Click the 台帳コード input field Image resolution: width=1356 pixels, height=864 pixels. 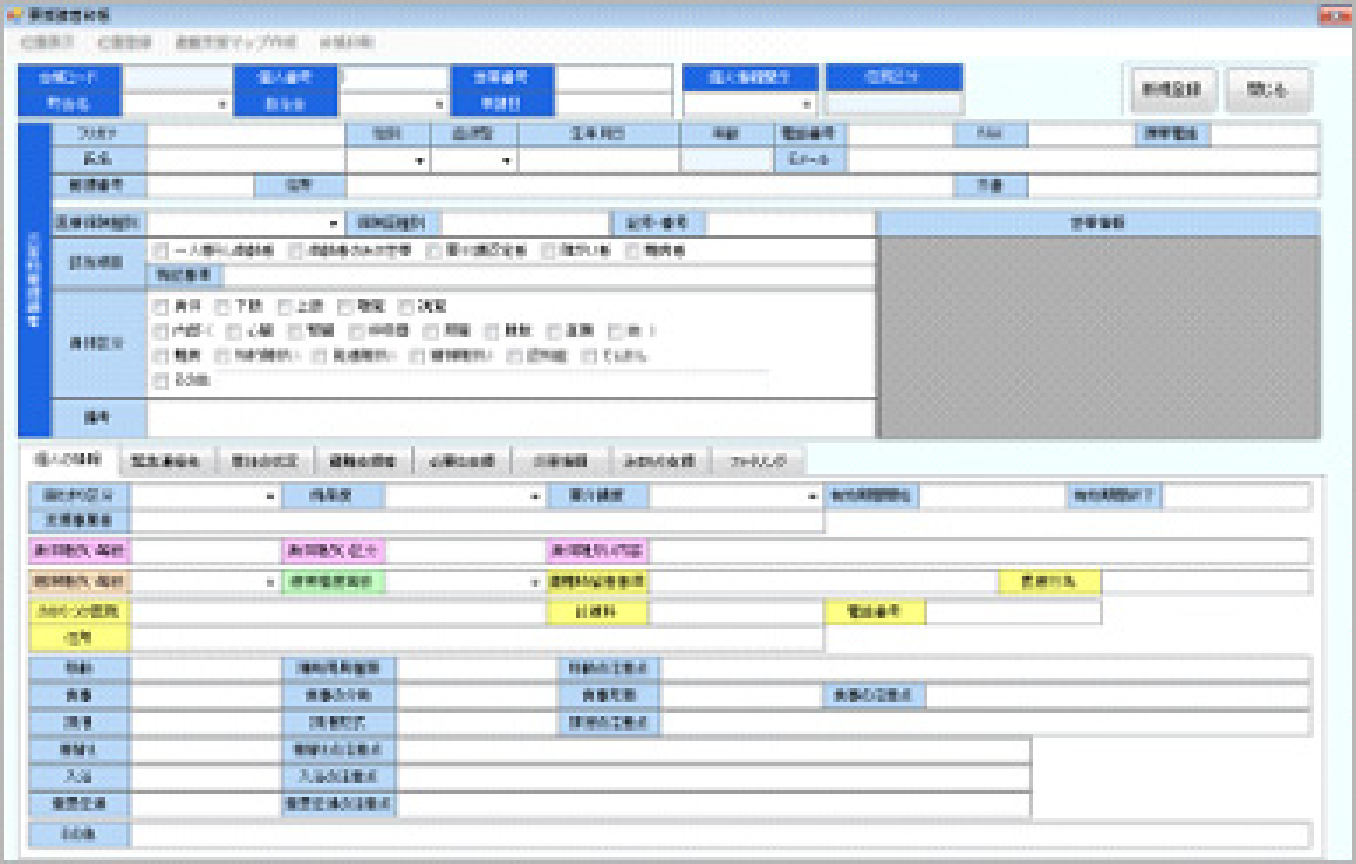coord(177,78)
